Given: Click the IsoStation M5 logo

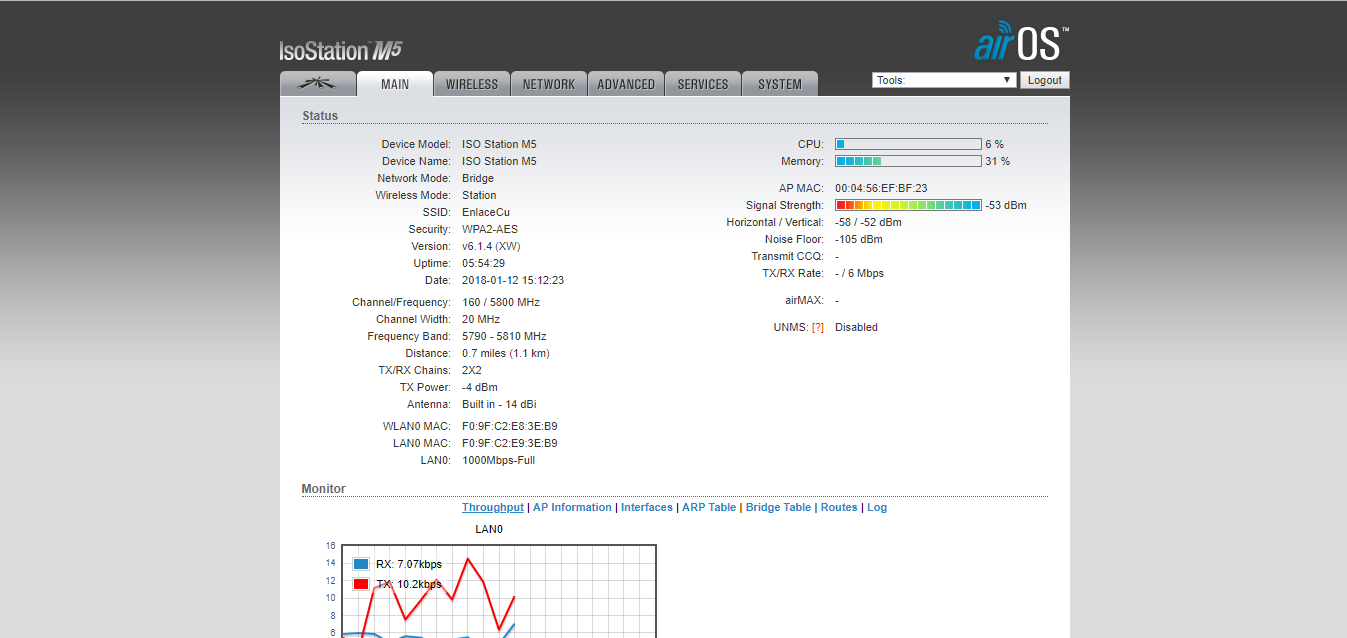Looking at the screenshot, I should click(340, 51).
